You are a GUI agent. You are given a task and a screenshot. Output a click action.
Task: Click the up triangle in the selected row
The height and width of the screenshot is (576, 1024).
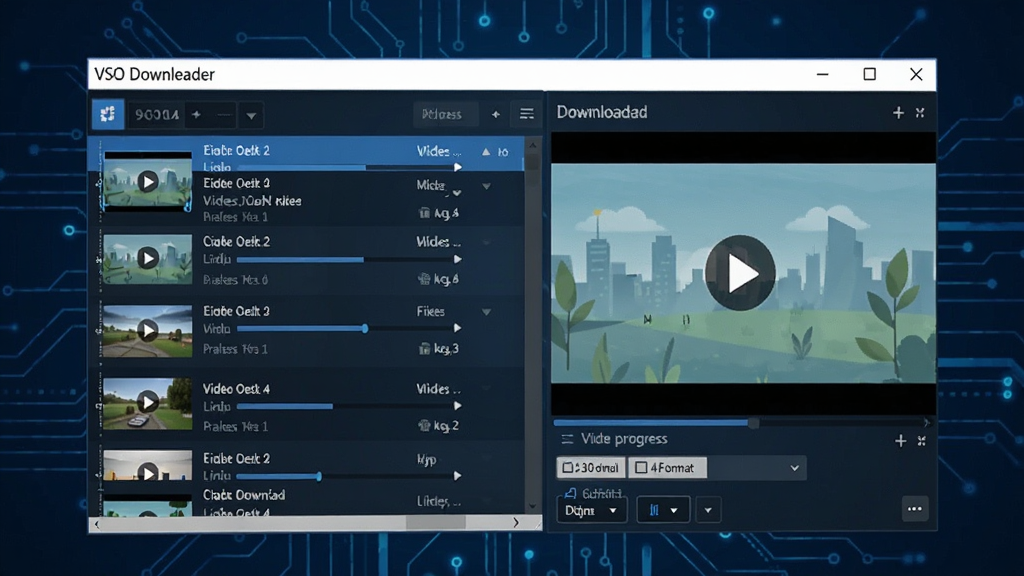pyautogui.click(x=486, y=152)
